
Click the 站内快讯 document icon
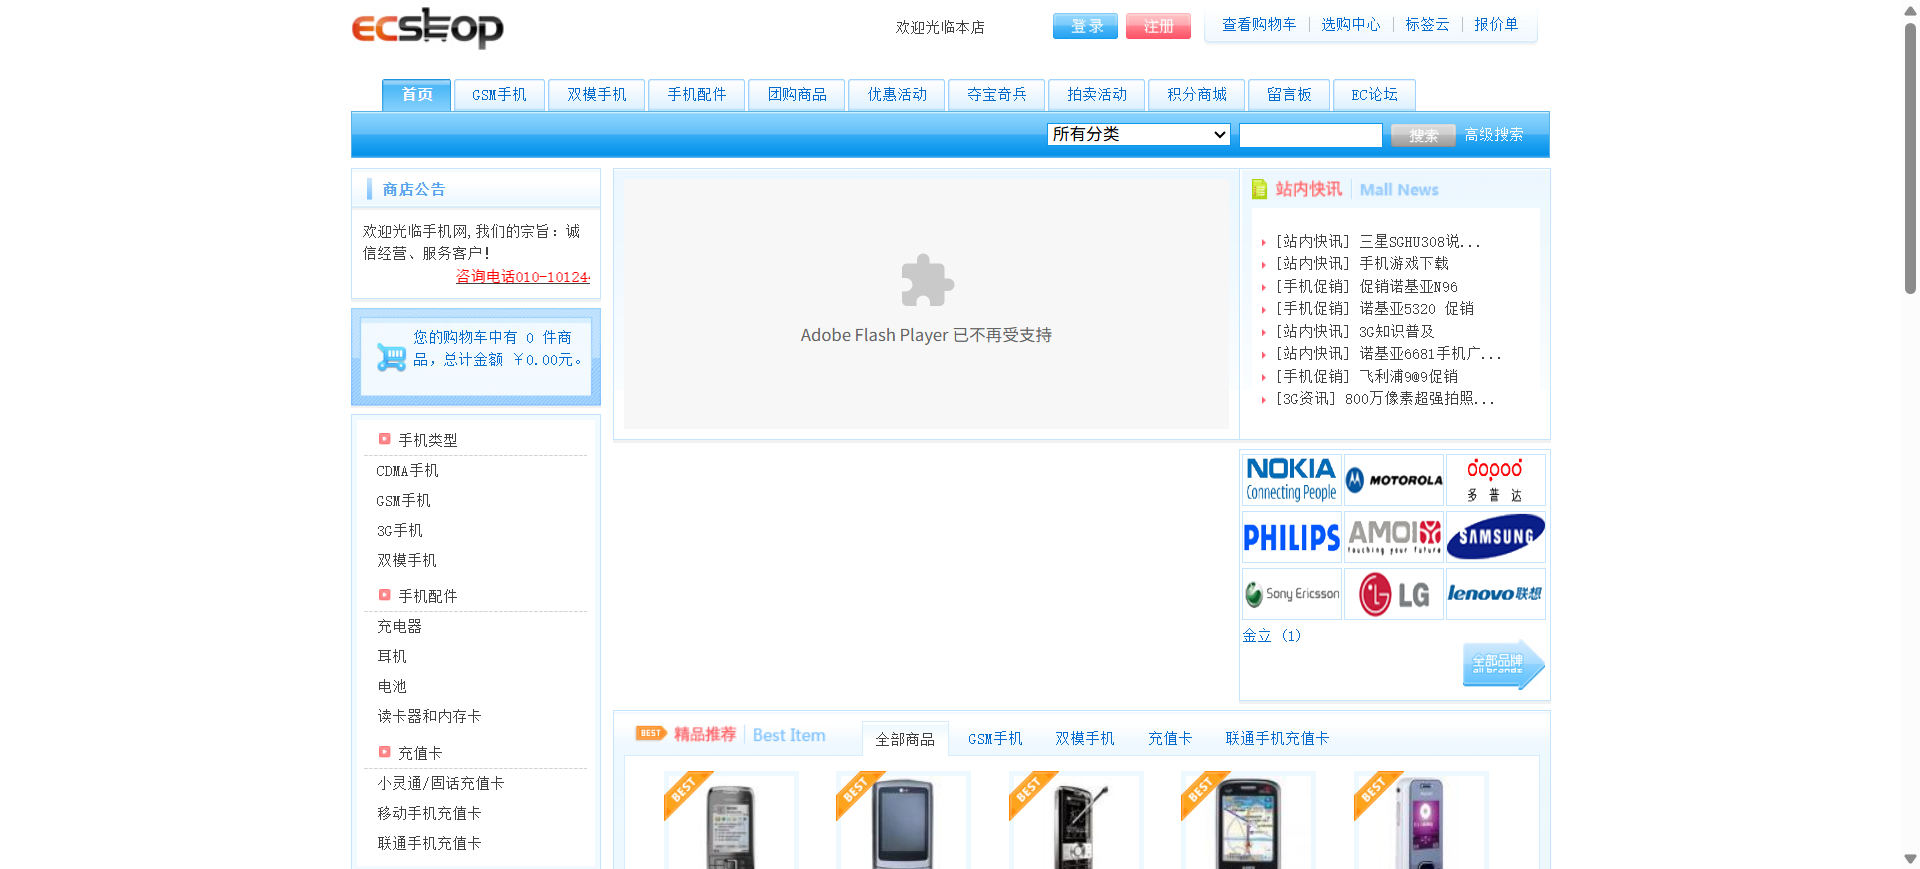(x=1259, y=189)
